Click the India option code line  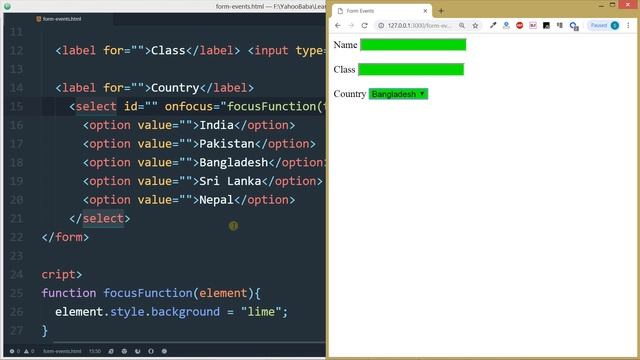[189, 125]
